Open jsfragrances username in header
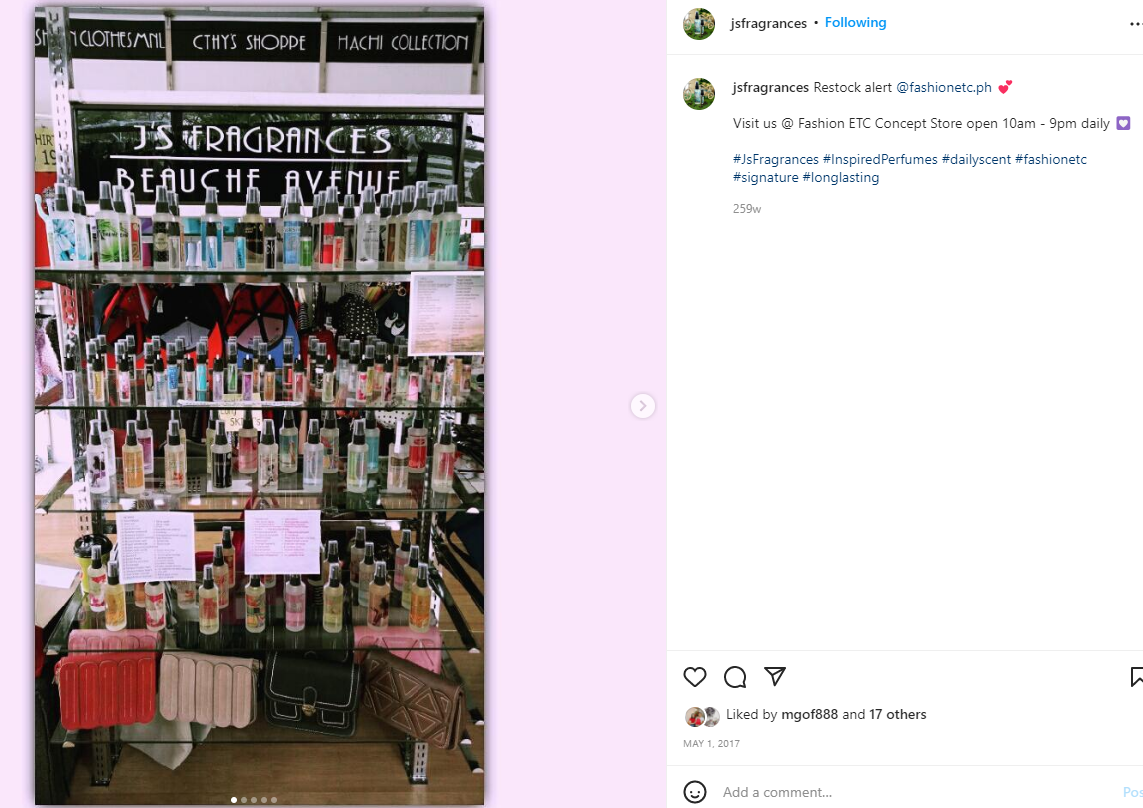Viewport: 1143px width, 808px height. (768, 23)
